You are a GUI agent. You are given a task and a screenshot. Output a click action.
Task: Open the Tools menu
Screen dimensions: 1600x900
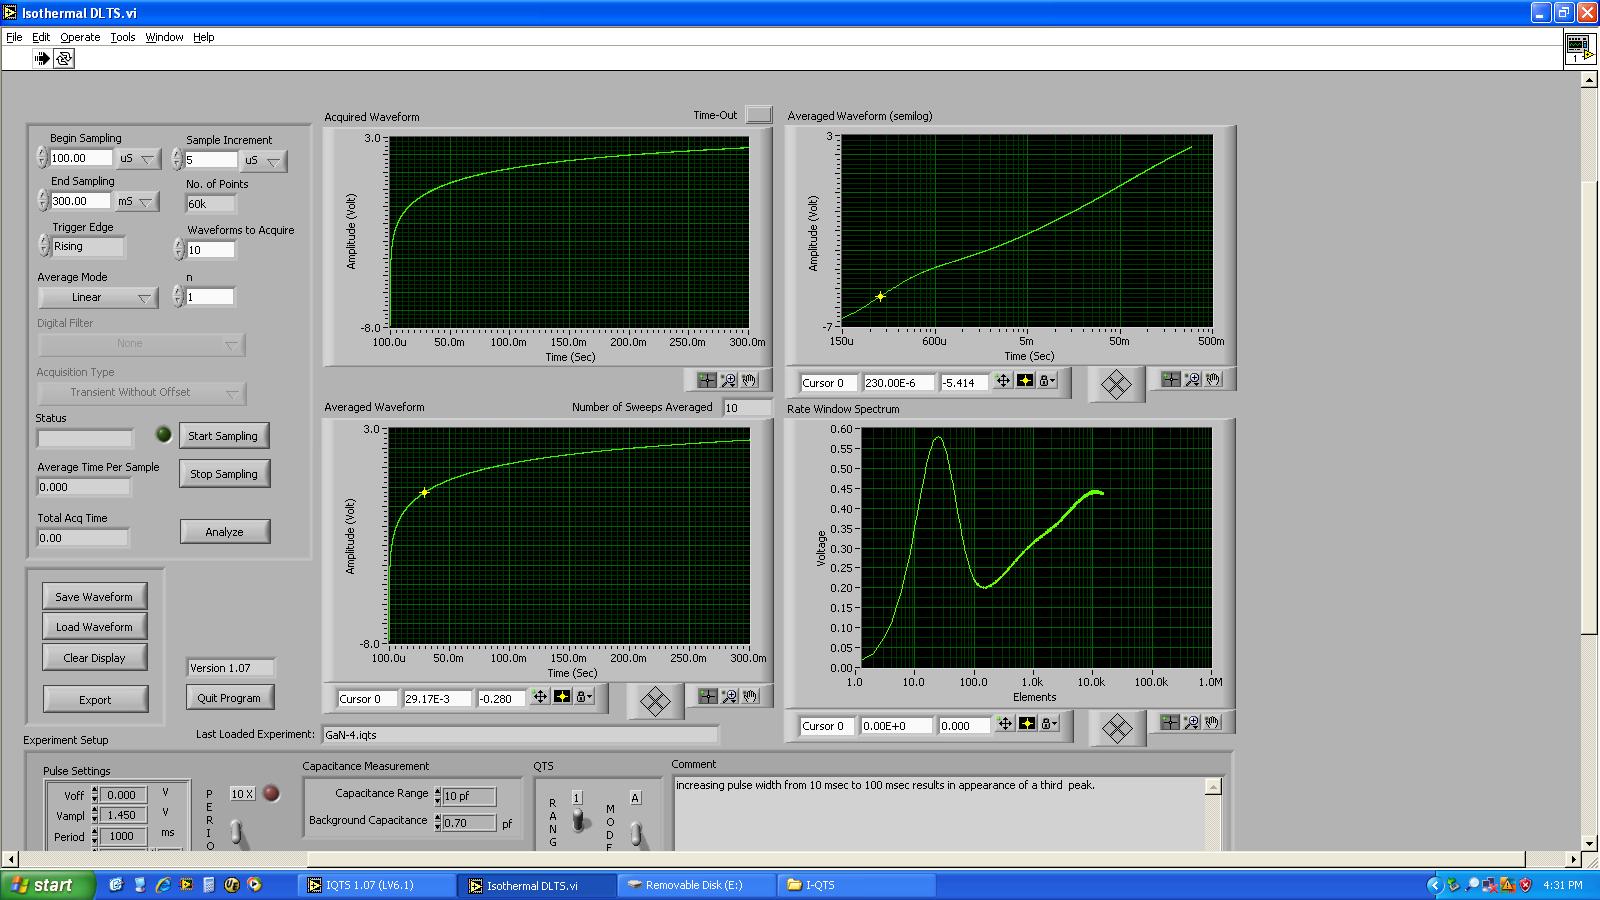tap(123, 37)
